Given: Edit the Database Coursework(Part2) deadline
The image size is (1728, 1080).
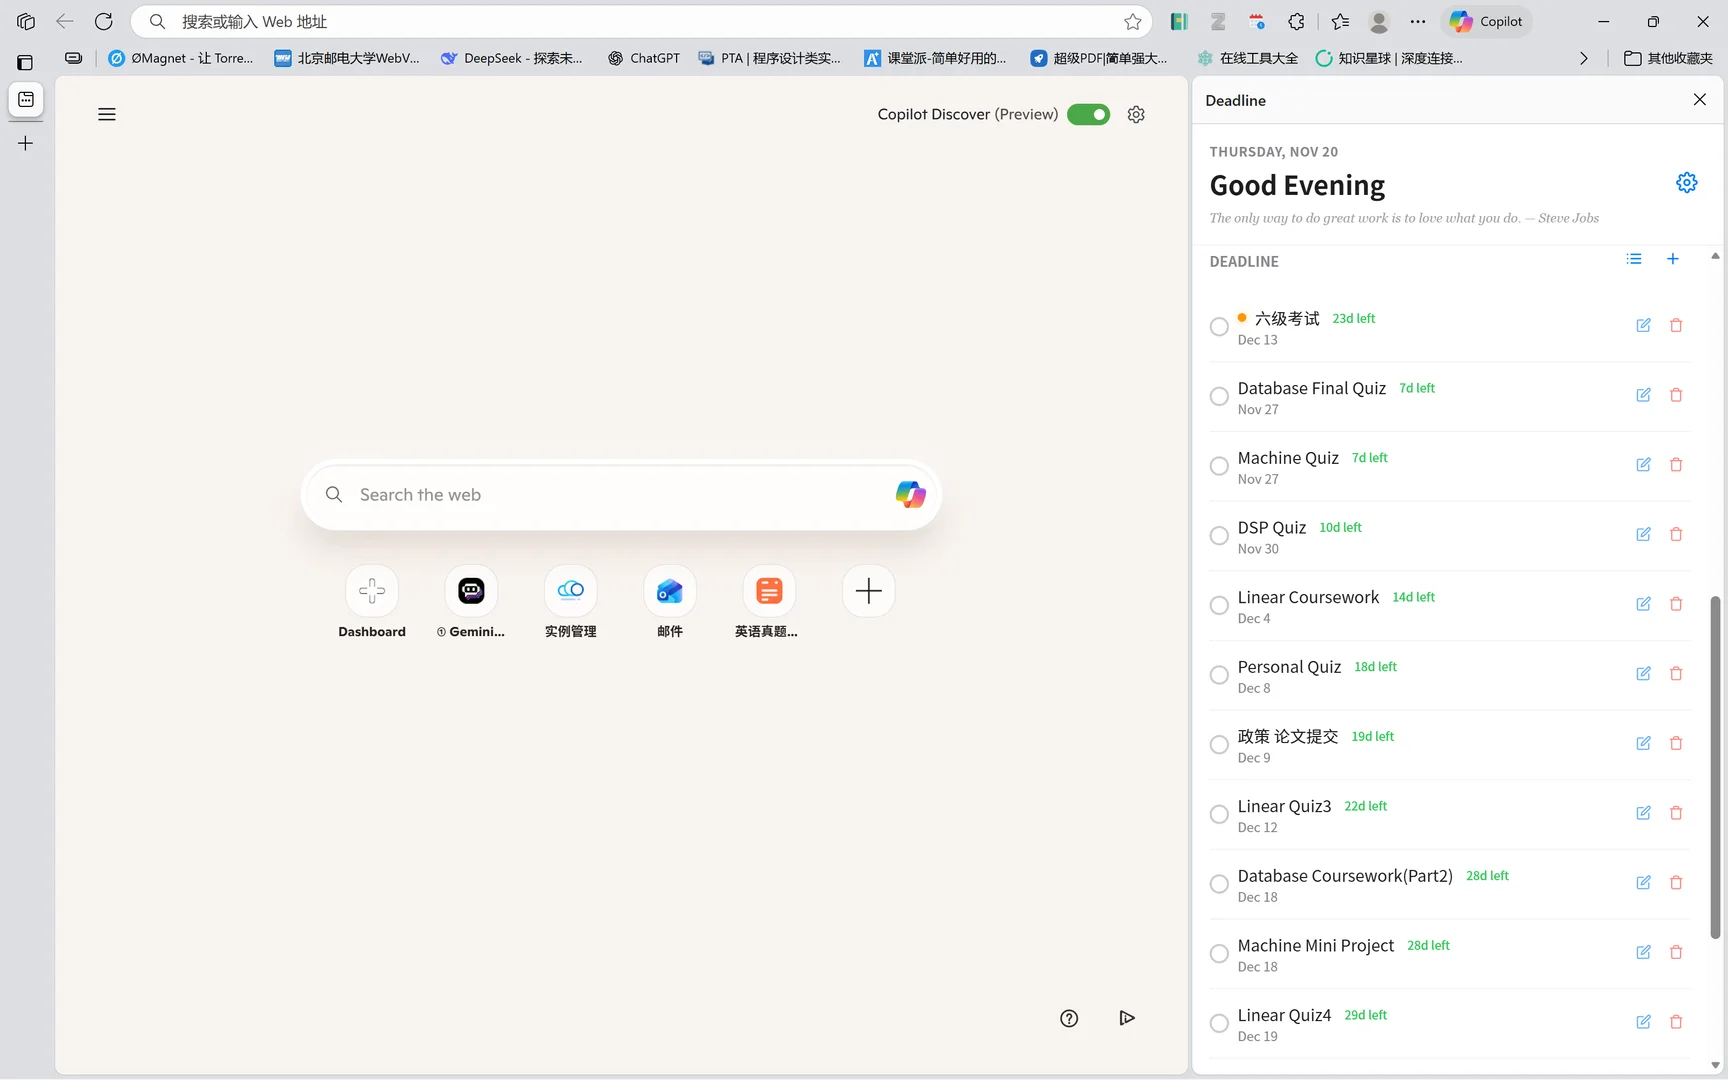Looking at the screenshot, I should pyautogui.click(x=1643, y=882).
